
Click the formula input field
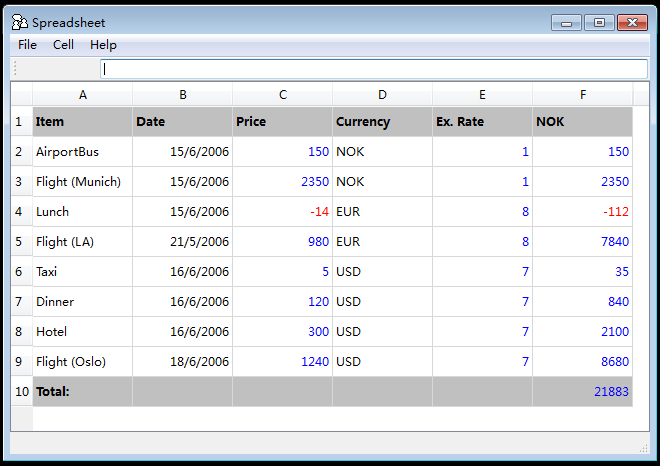pyautogui.click(x=374, y=69)
